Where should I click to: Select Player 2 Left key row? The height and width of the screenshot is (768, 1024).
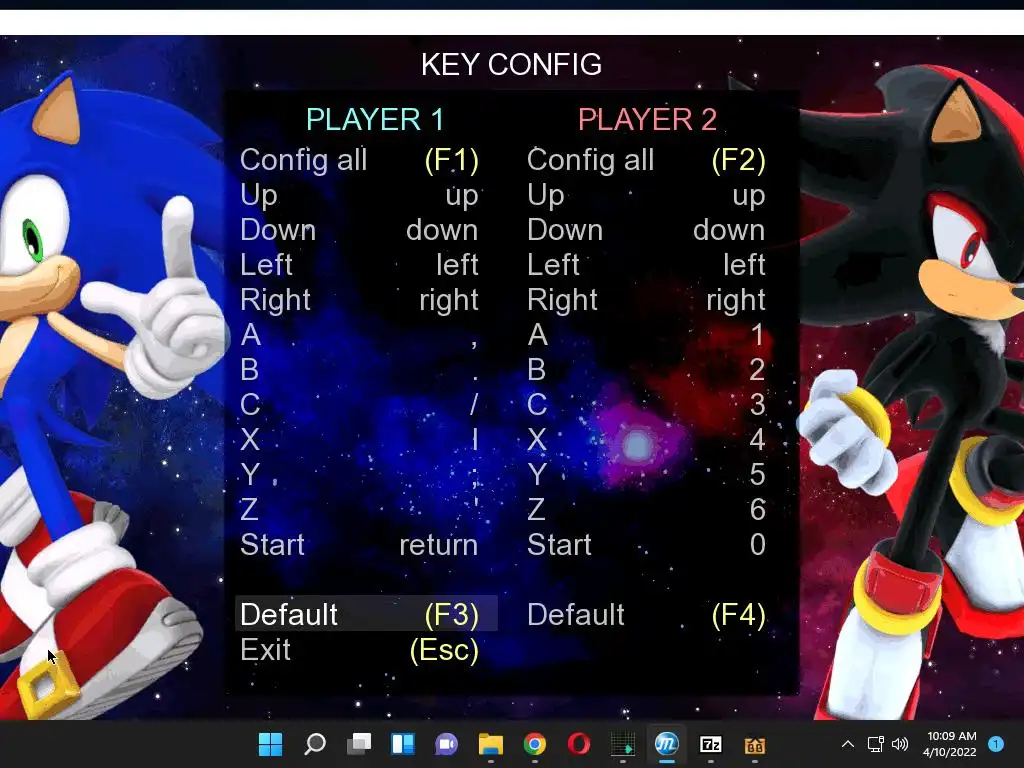(x=646, y=264)
